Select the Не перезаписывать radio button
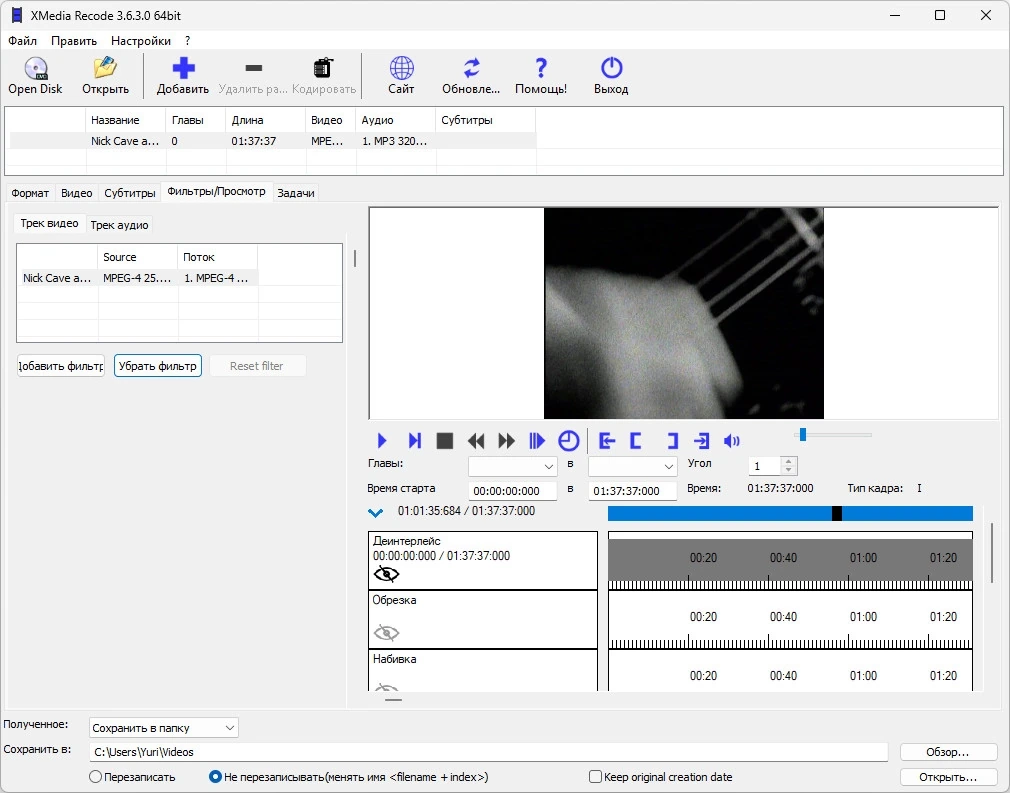Viewport: 1010px width, 793px height. coord(215,777)
